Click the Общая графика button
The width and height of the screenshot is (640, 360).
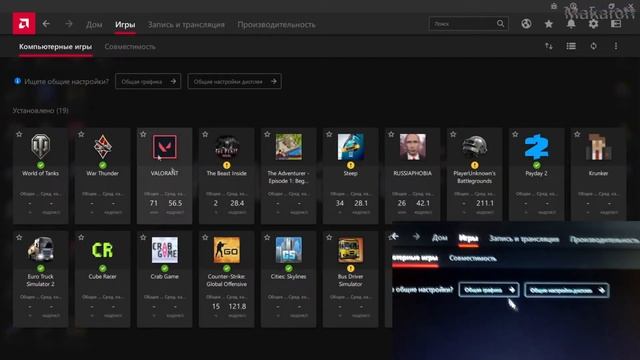pos(148,81)
